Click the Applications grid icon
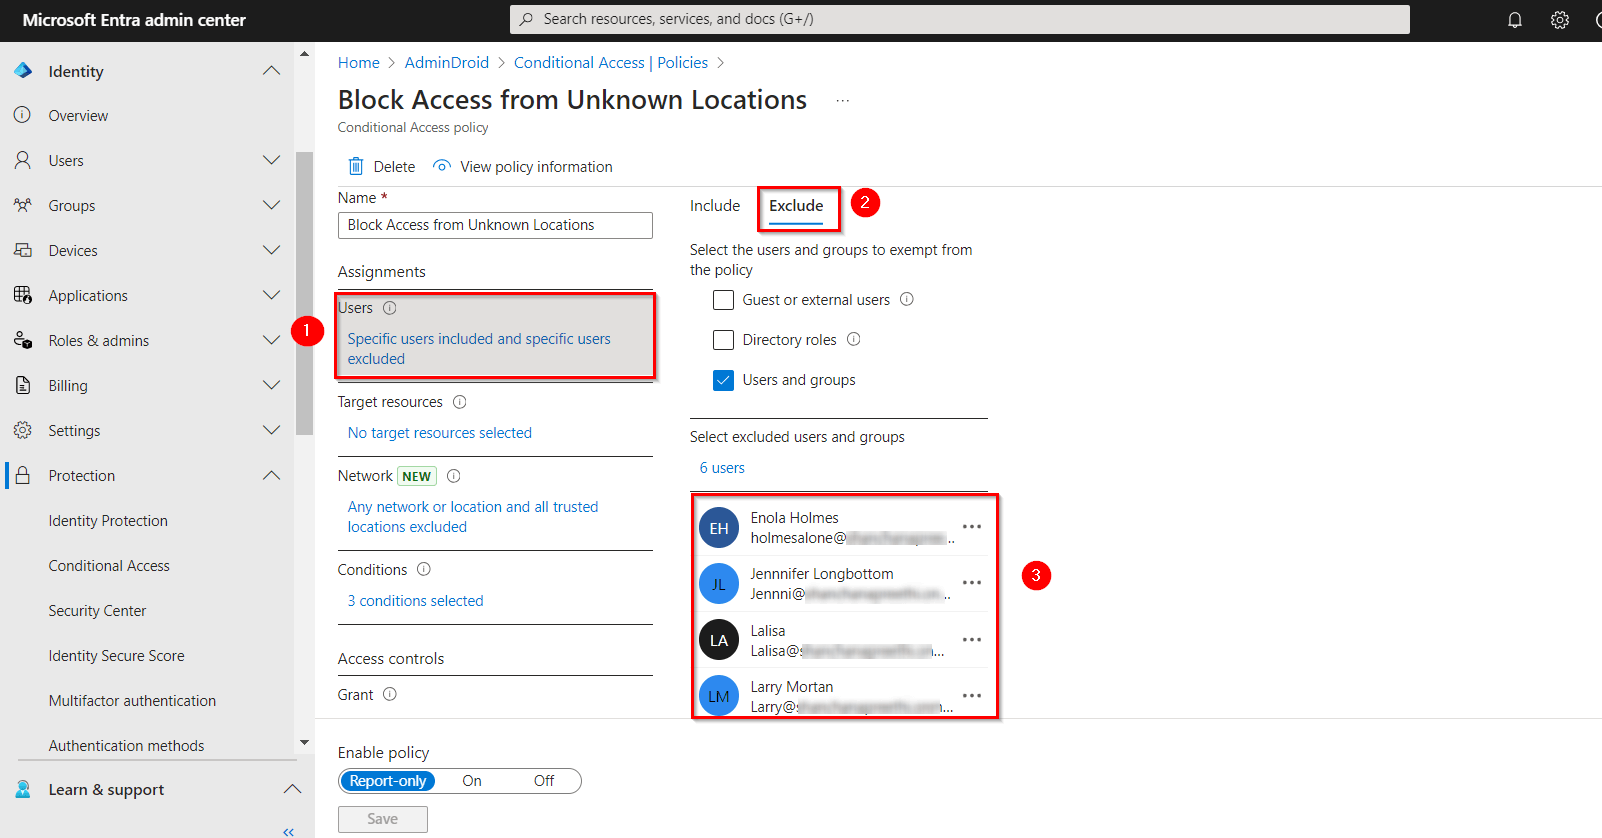The width and height of the screenshot is (1602, 838). (22, 295)
